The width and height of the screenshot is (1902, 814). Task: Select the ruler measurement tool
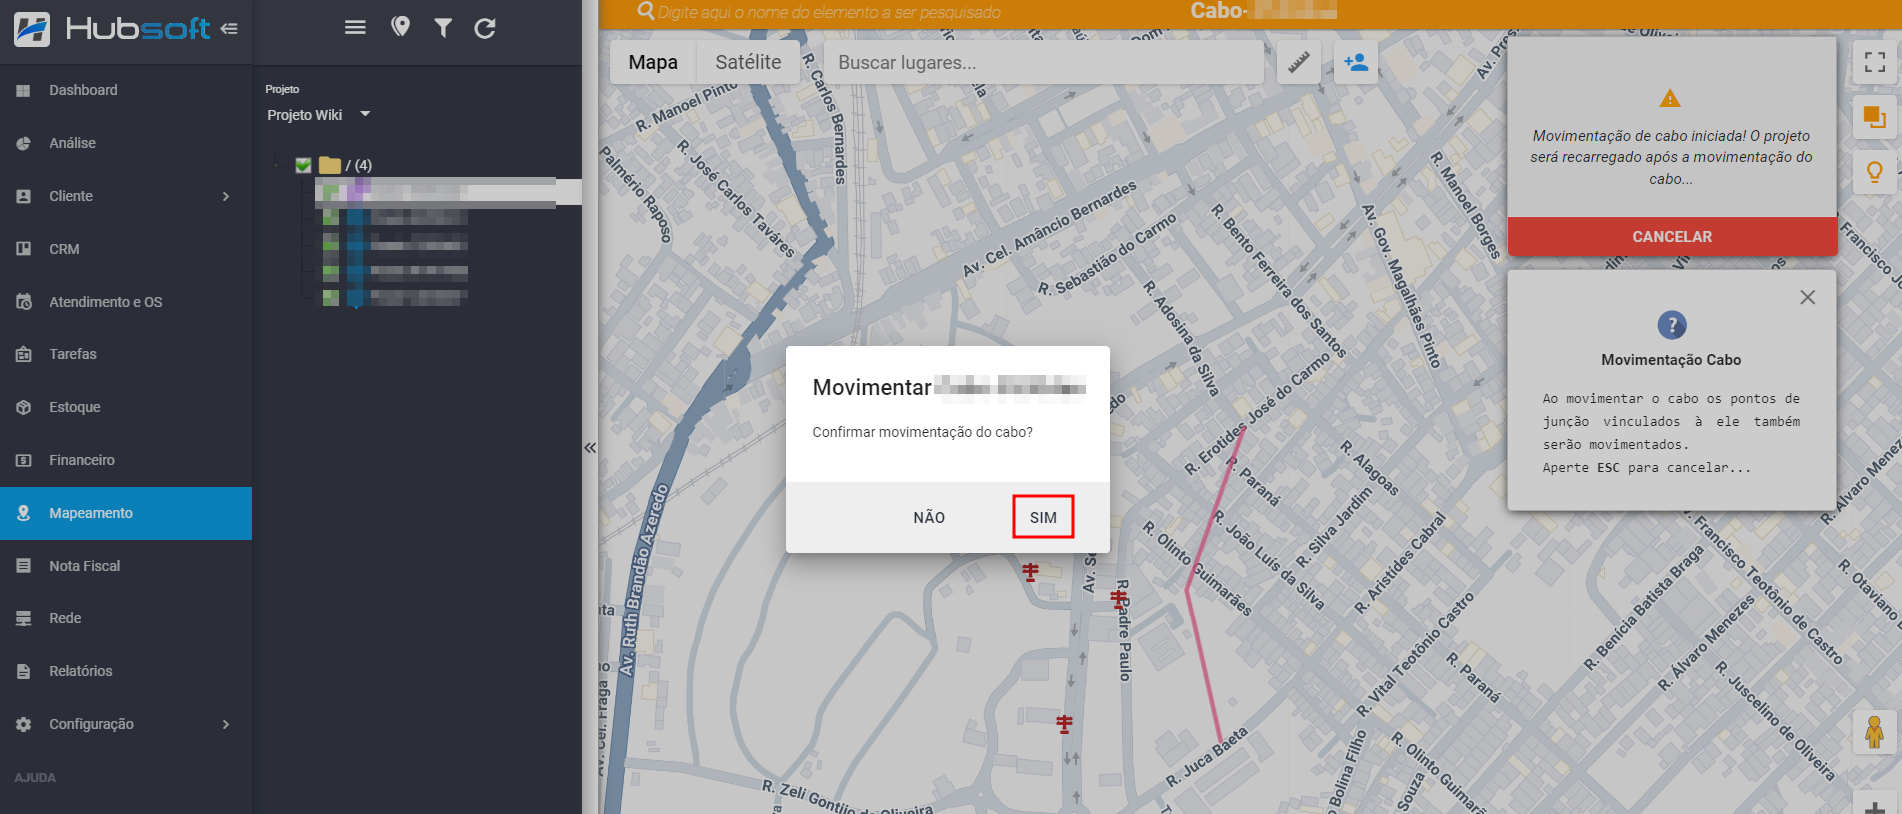[1299, 62]
